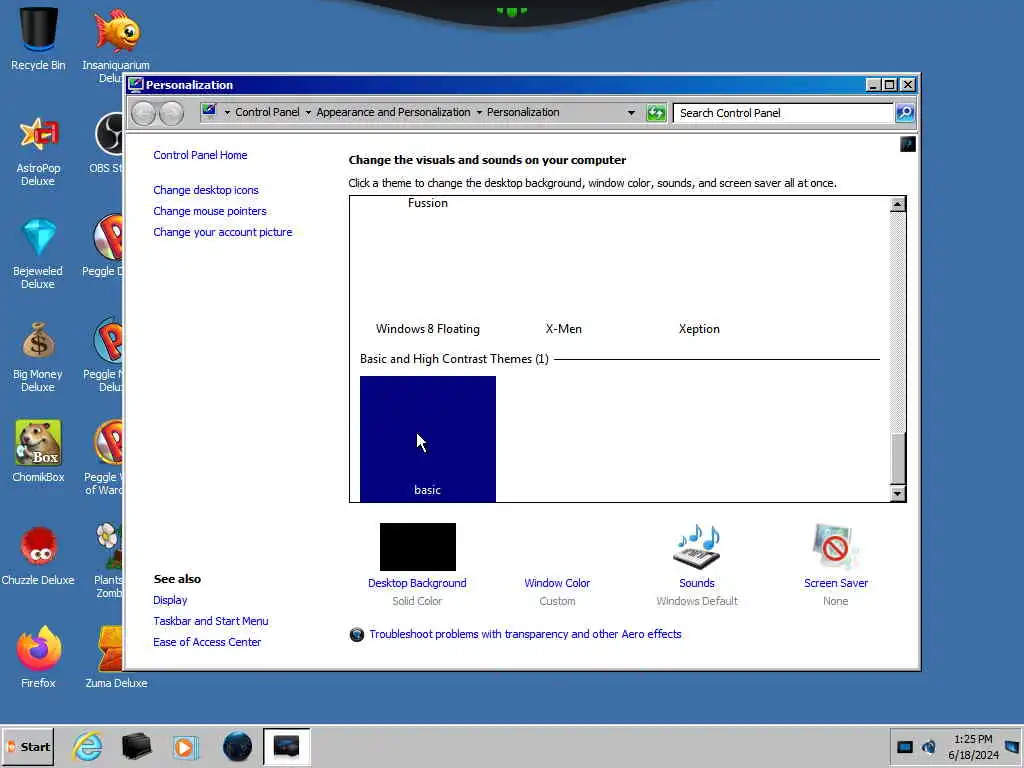This screenshot has width=1024, height=768.
Task: Open Change mouse pointers link
Action: coord(210,211)
